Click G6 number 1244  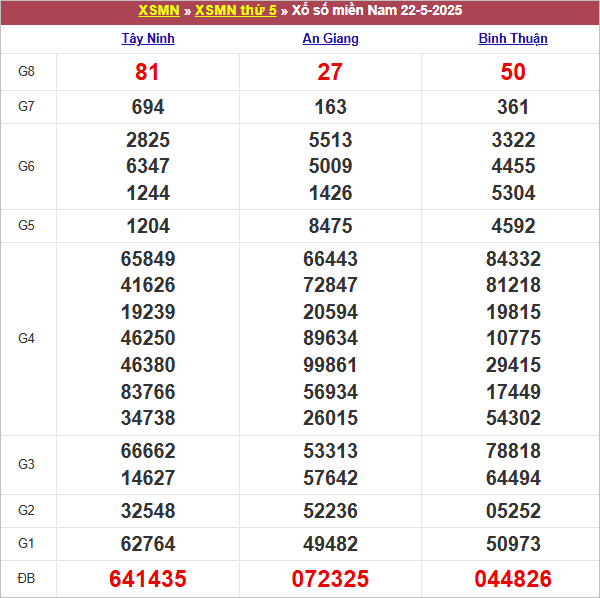(148, 193)
